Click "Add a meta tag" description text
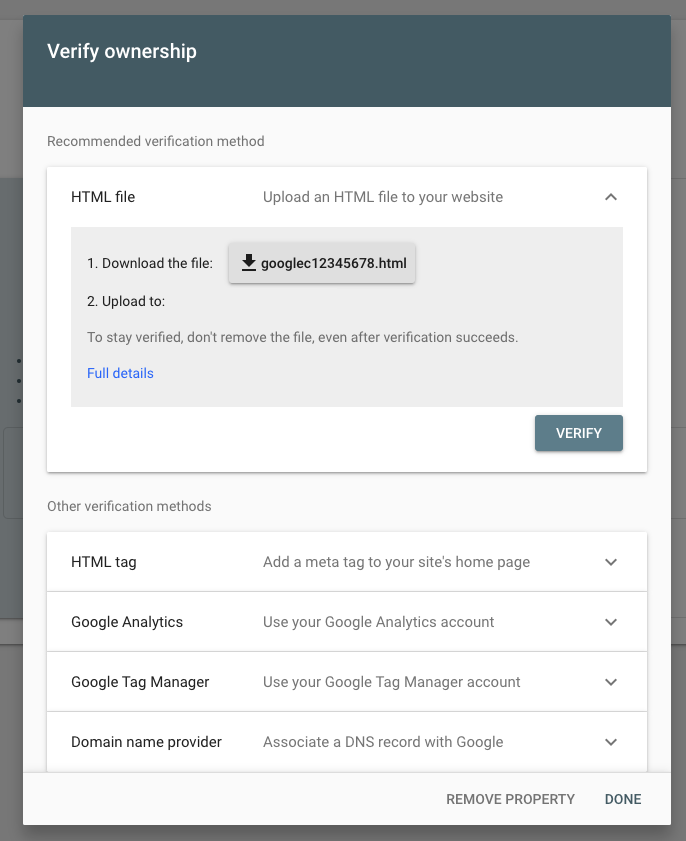The image size is (686, 841). click(396, 562)
